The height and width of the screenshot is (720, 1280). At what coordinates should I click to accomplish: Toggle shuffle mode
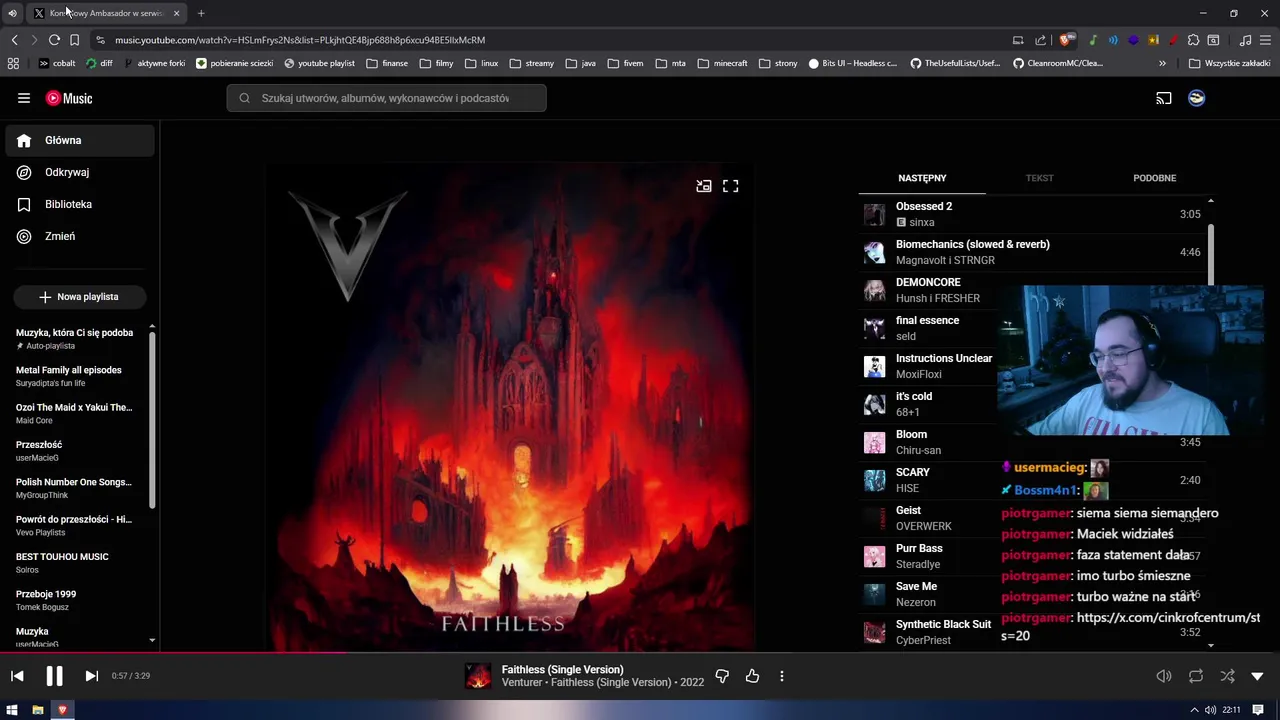pos(1227,676)
